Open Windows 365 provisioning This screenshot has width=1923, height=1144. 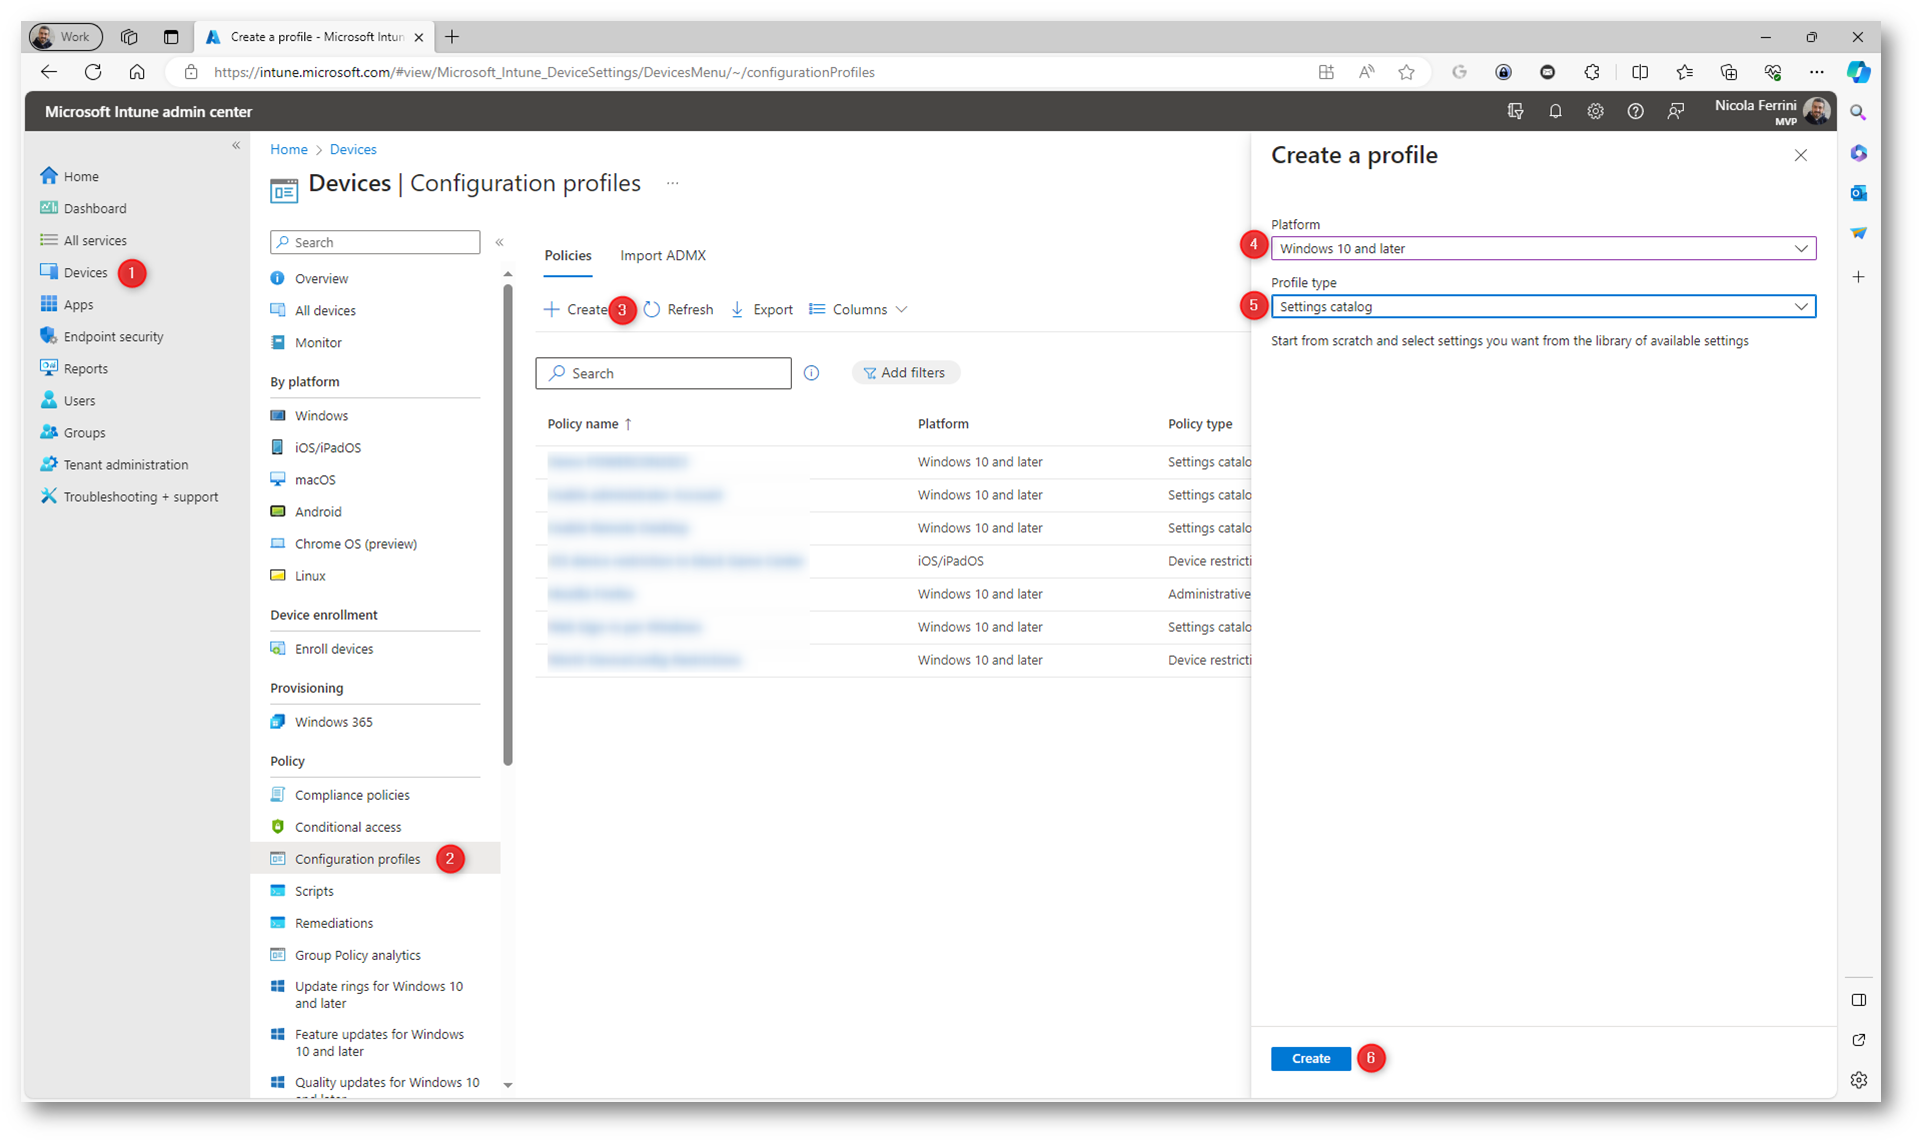click(x=322, y=721)
